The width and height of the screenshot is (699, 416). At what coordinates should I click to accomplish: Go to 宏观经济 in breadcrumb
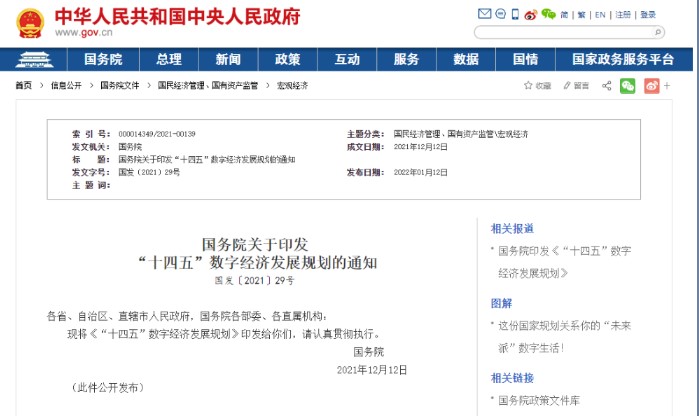(292, 85)
